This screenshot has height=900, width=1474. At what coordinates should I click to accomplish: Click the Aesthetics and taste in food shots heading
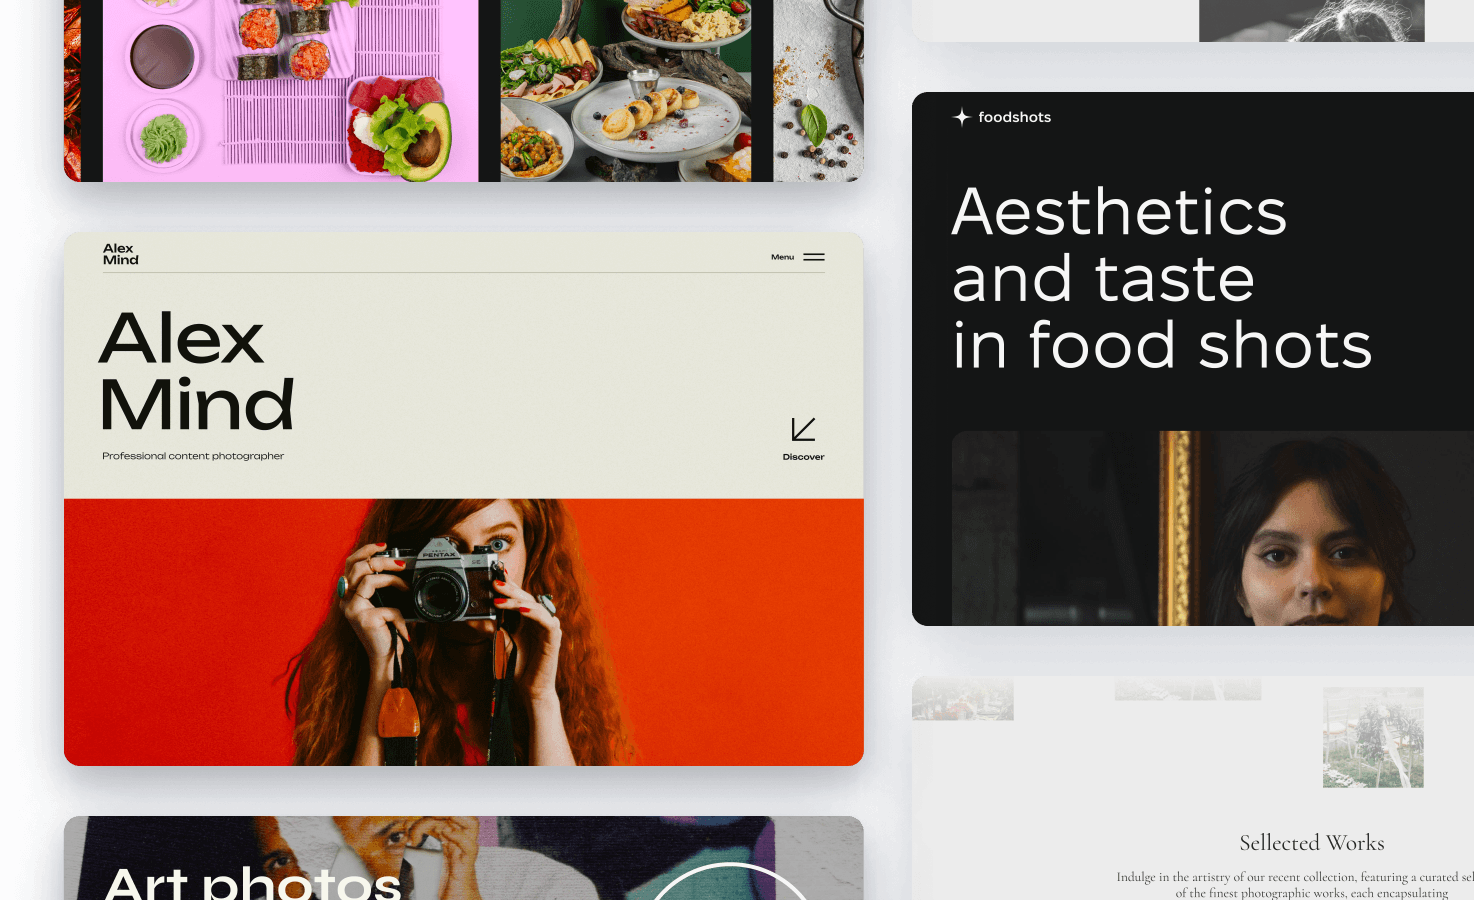click(1161, 278)
